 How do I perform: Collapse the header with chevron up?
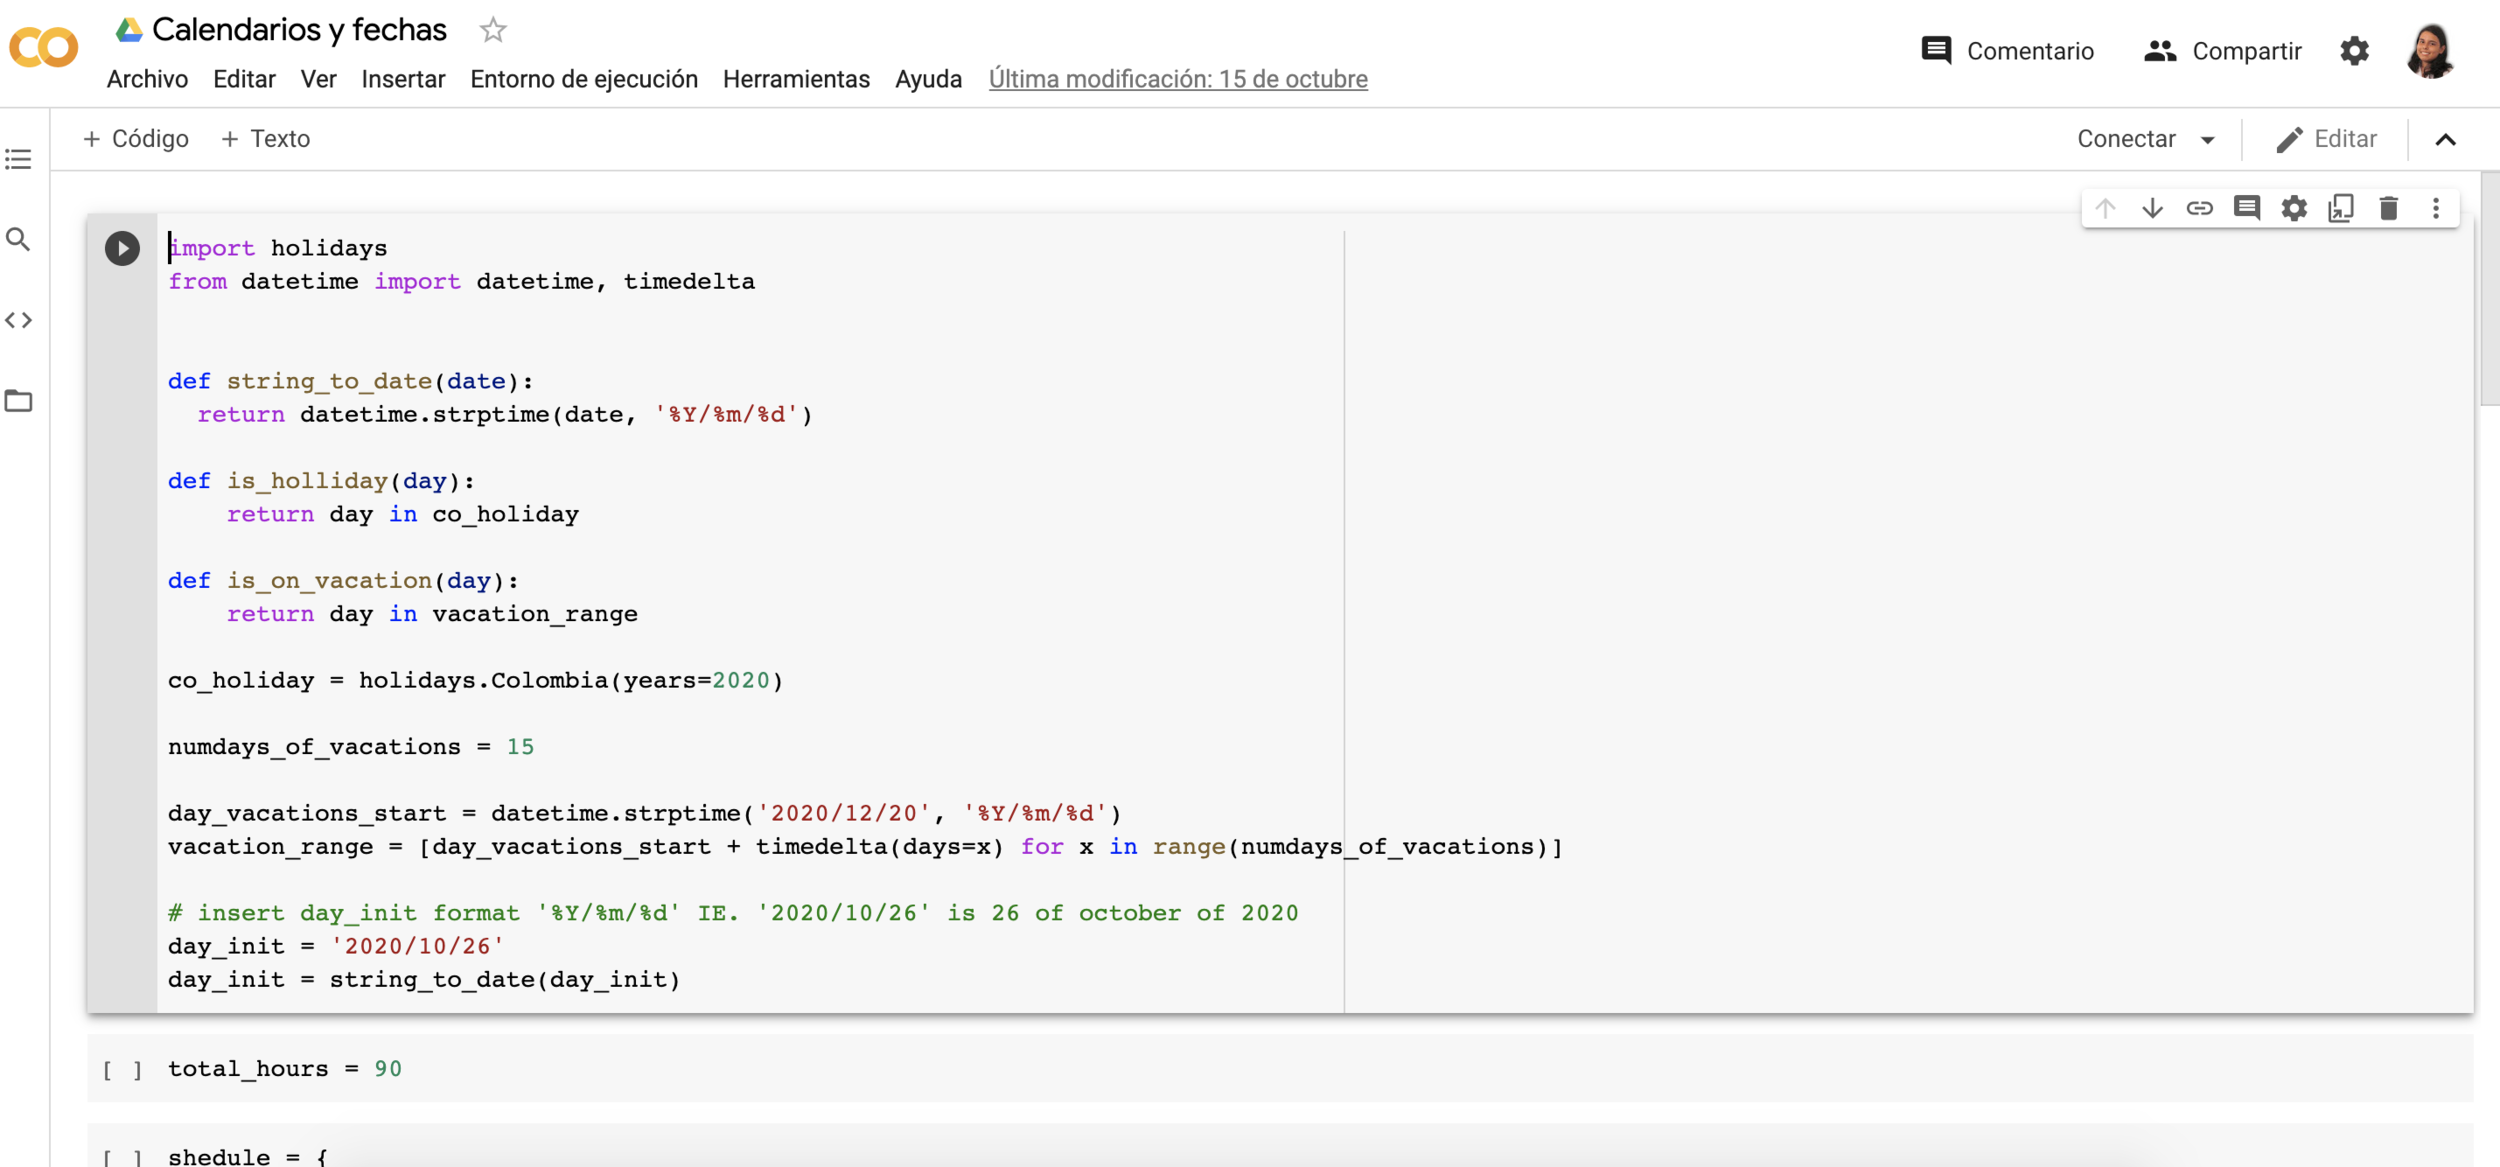(2445, 140)
